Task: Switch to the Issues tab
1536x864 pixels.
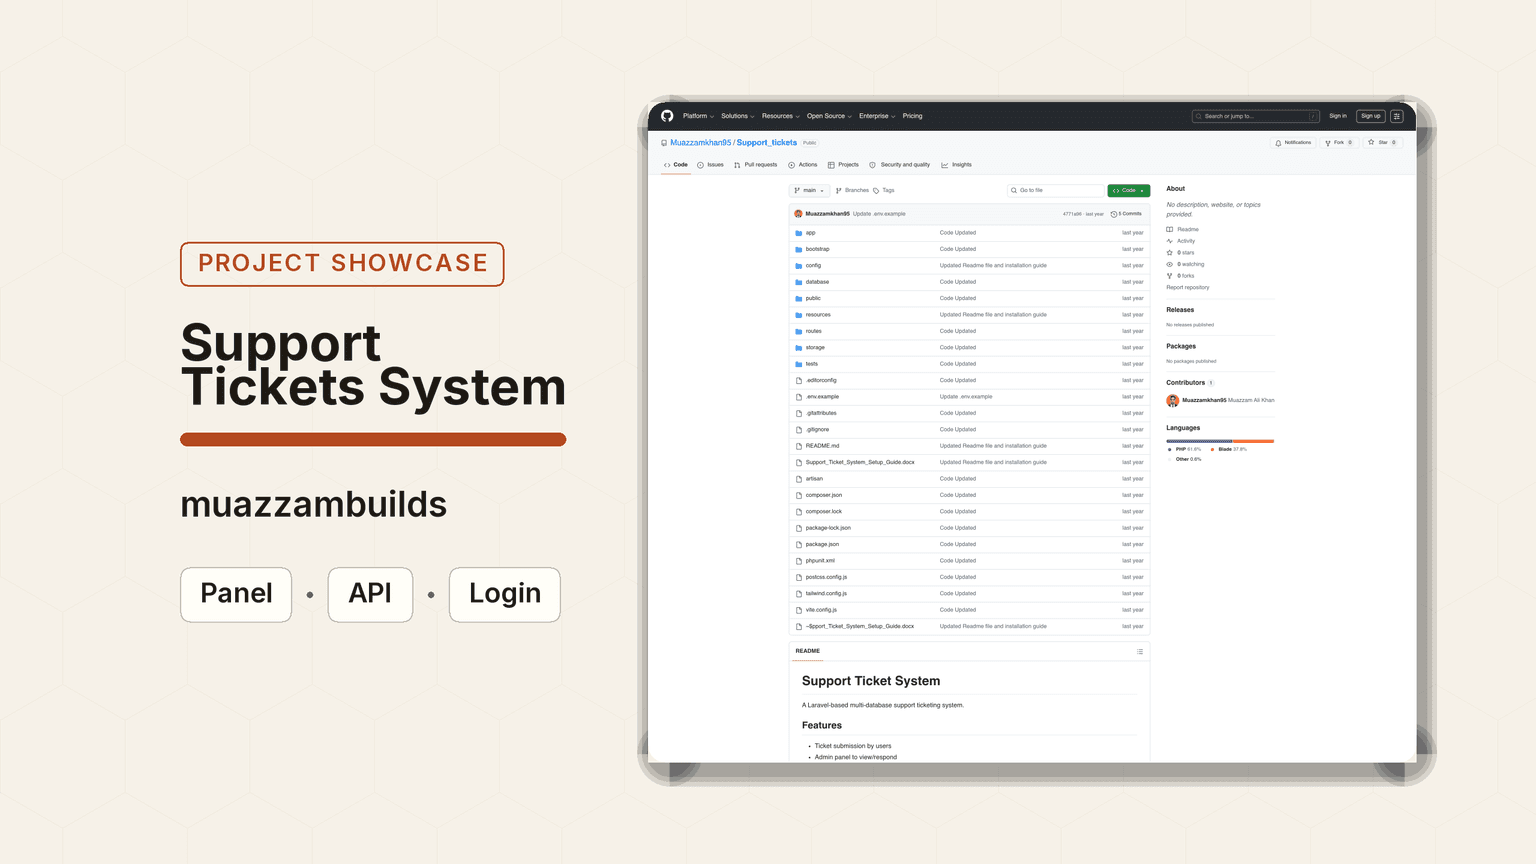Action: point(711,165)
